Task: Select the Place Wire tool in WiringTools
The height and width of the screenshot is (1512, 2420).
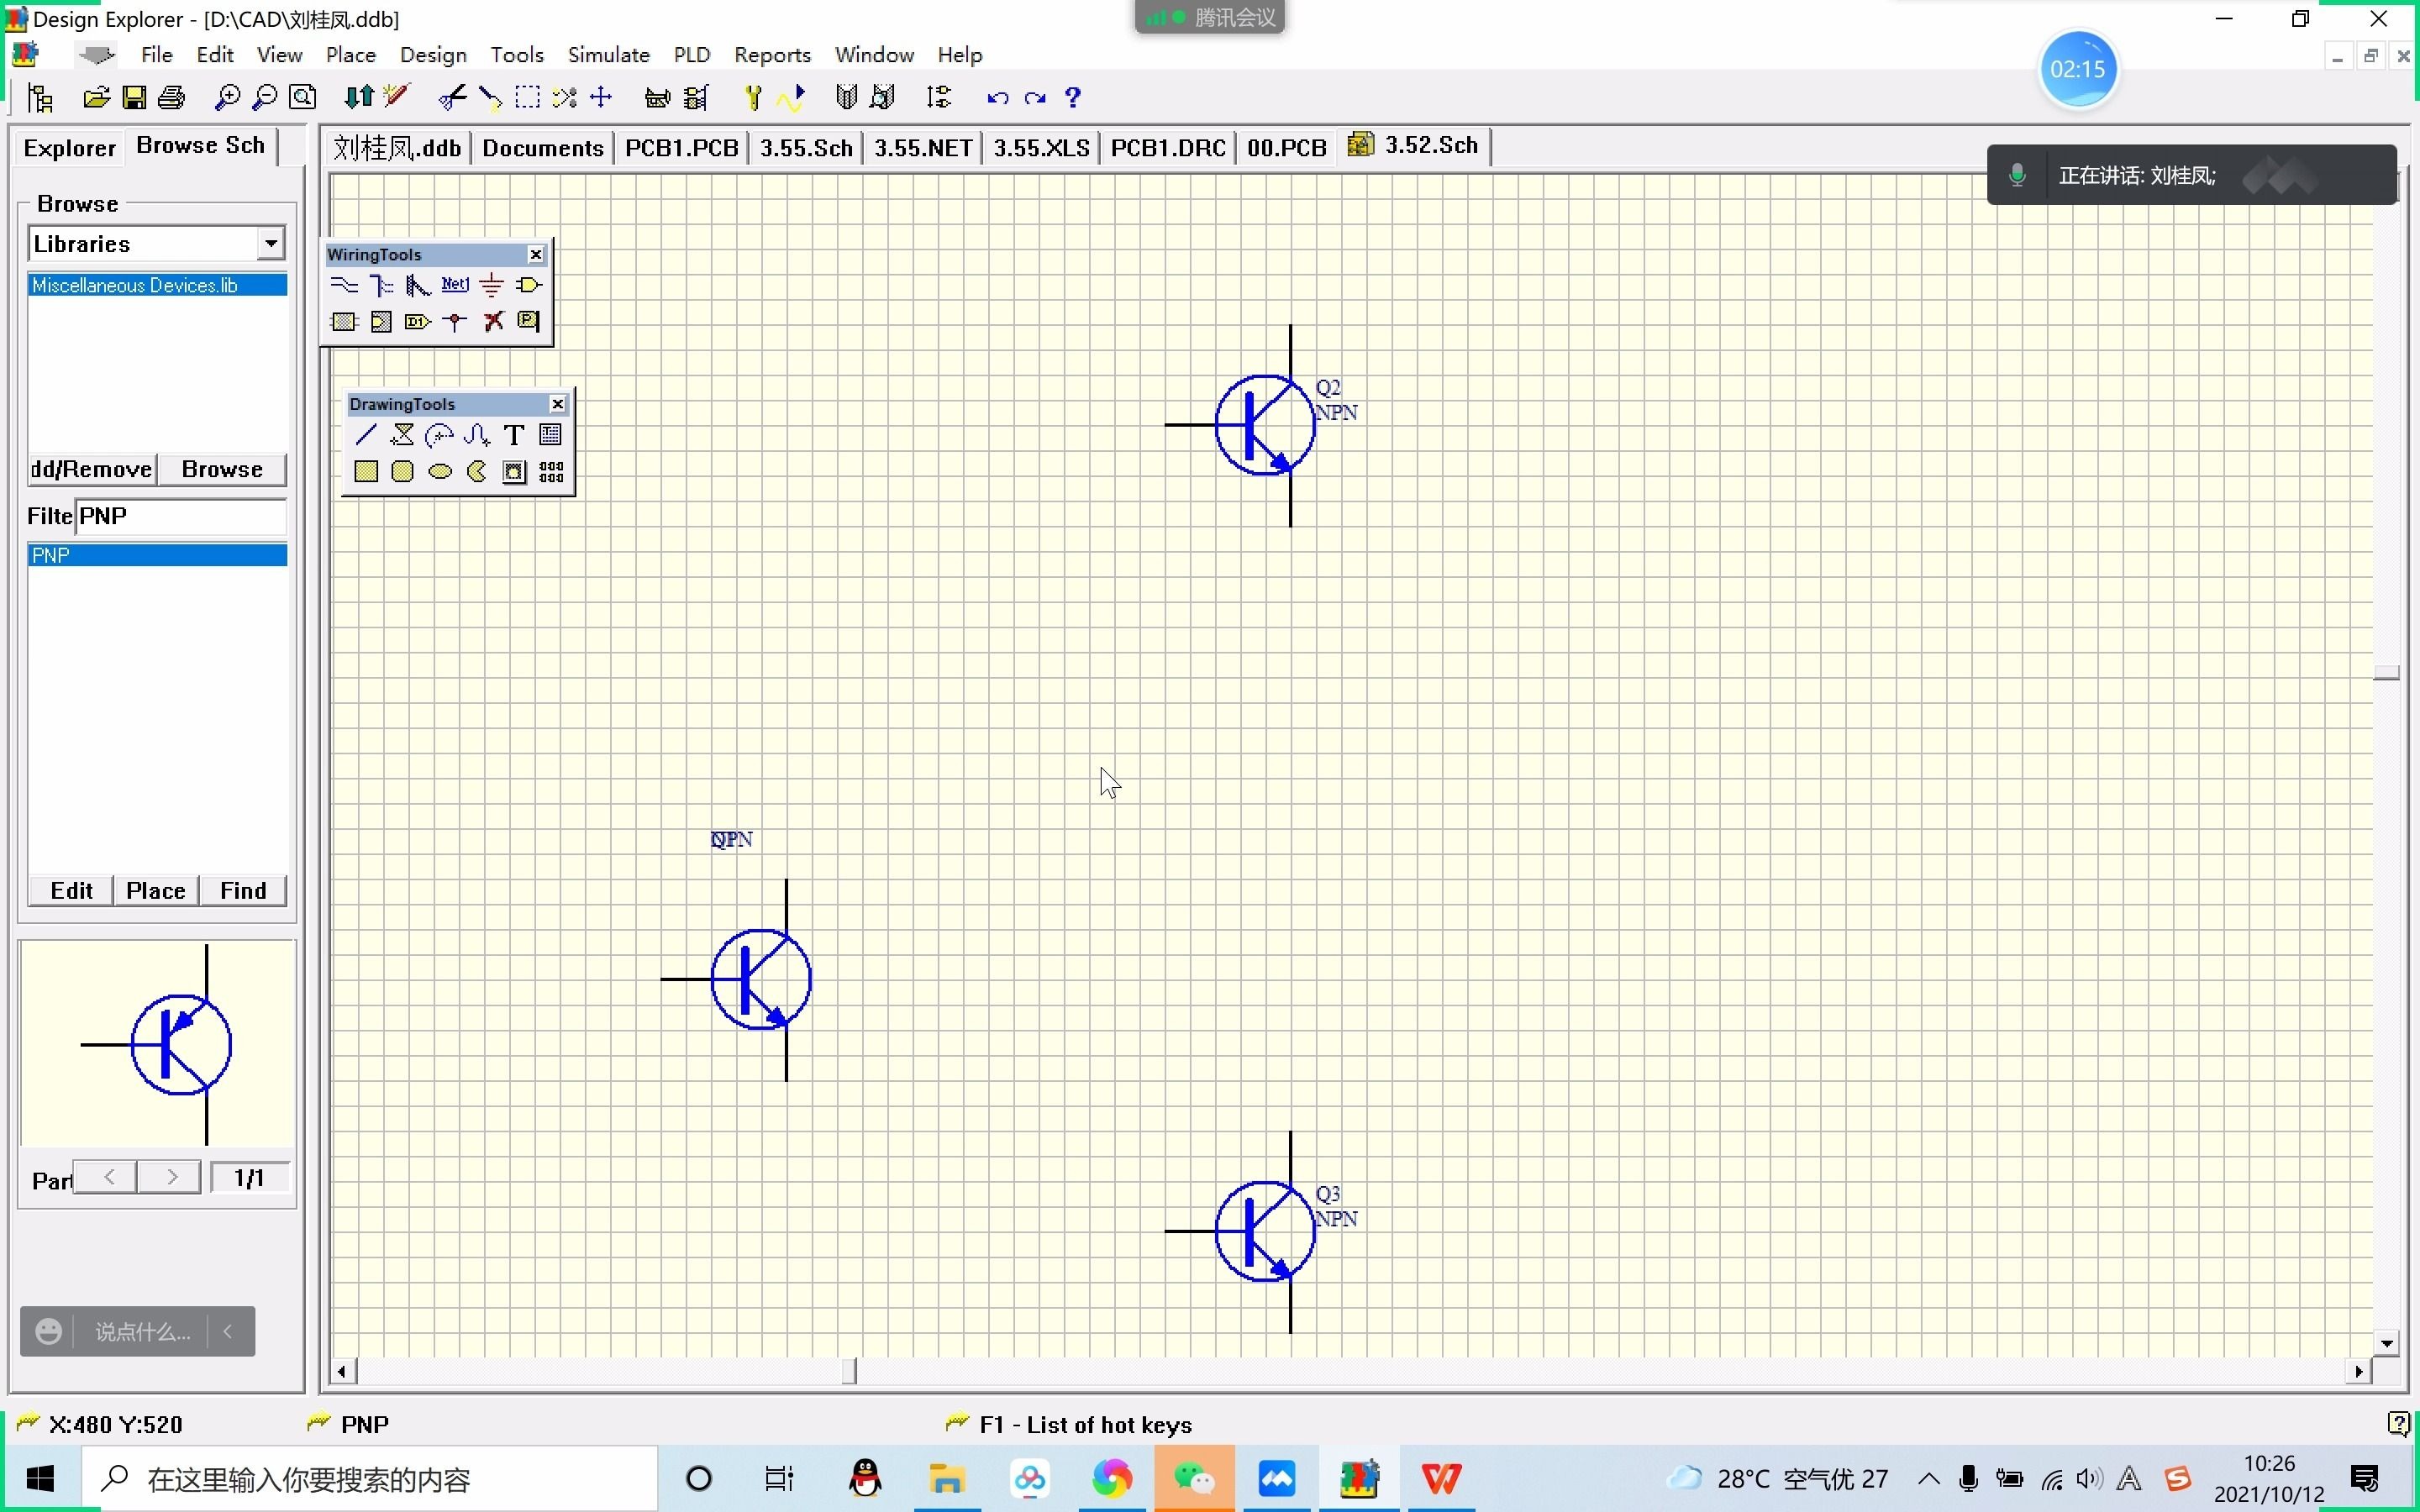Action: coord(344,286)
